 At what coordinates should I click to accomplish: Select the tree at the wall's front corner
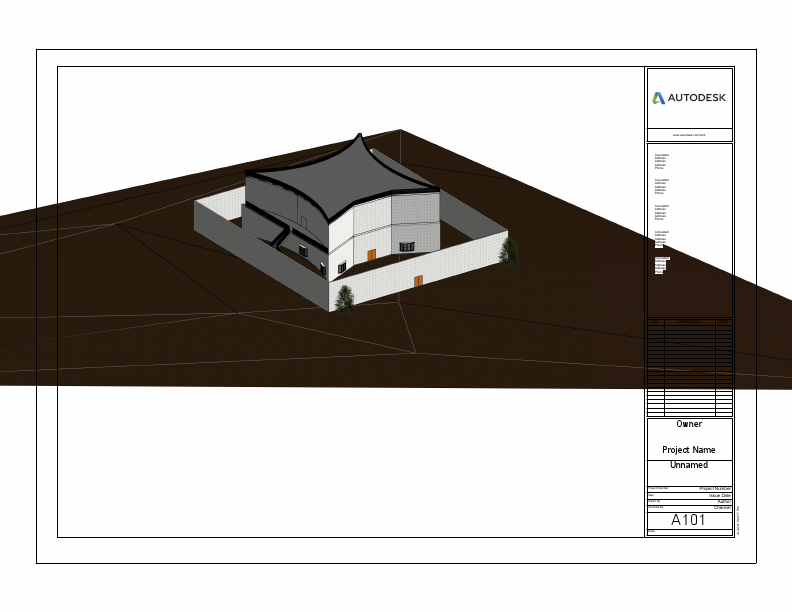(x=344, y=299)
